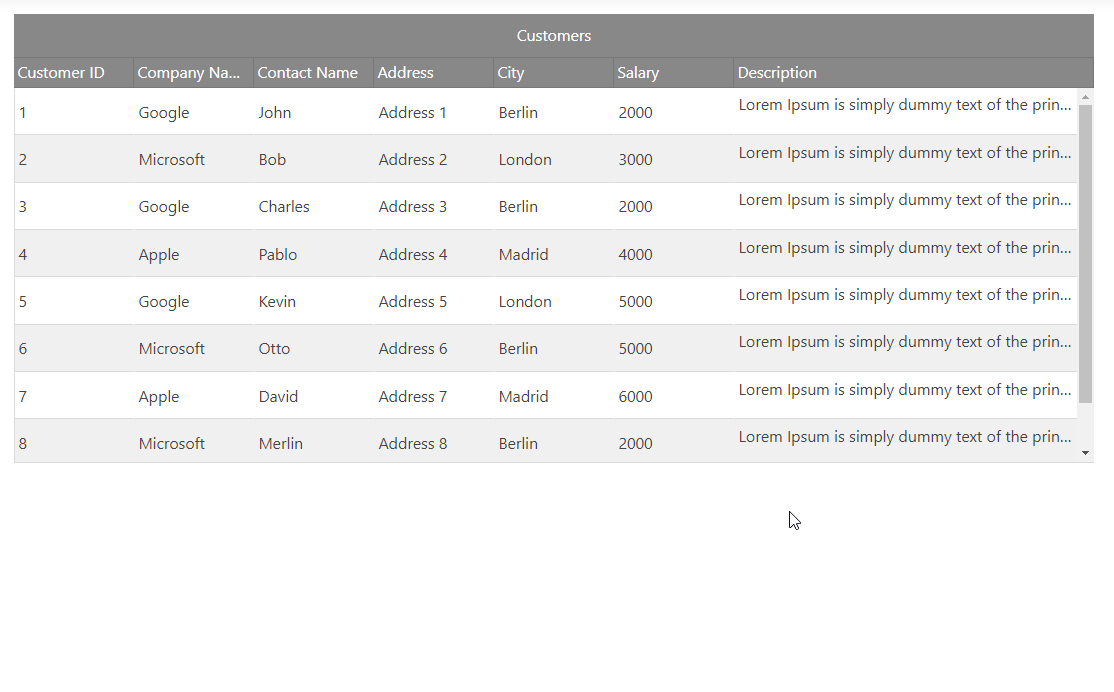Click the Customers table title bar
Viewport: 1114px width, 692px height.
click(x=553, y=36)
